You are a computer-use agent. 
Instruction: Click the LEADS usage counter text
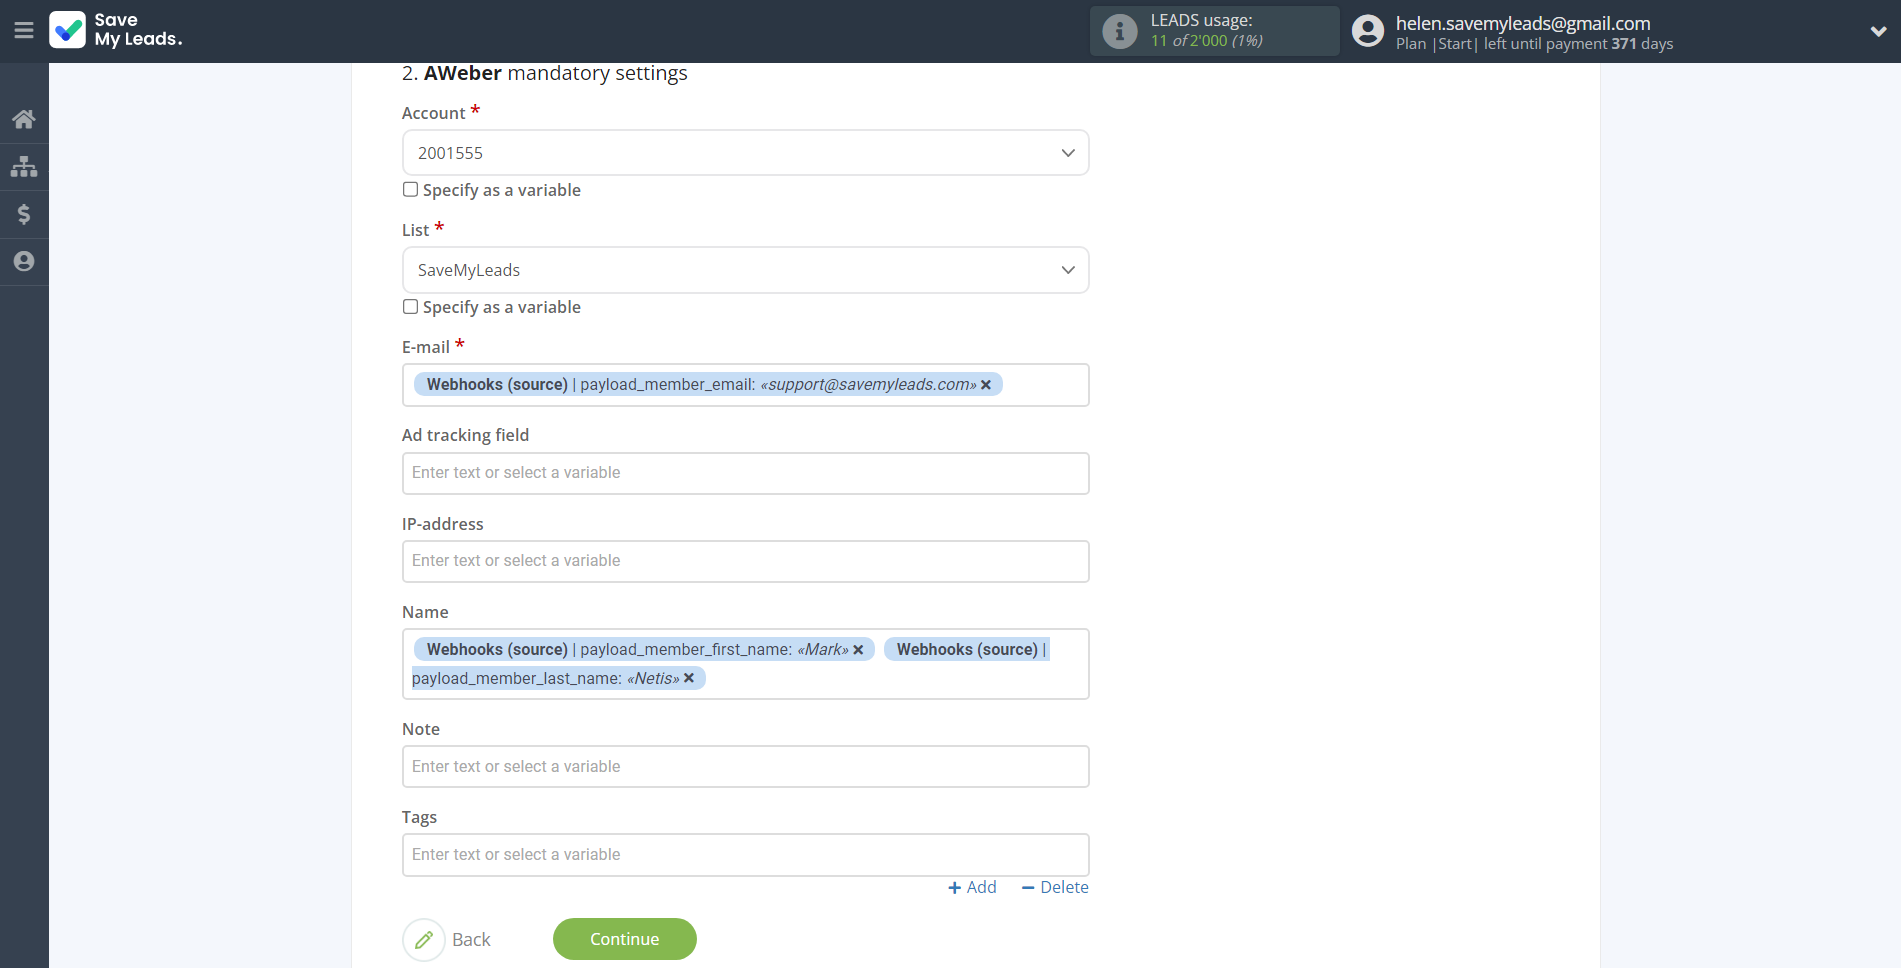[x=1207, y=41]
